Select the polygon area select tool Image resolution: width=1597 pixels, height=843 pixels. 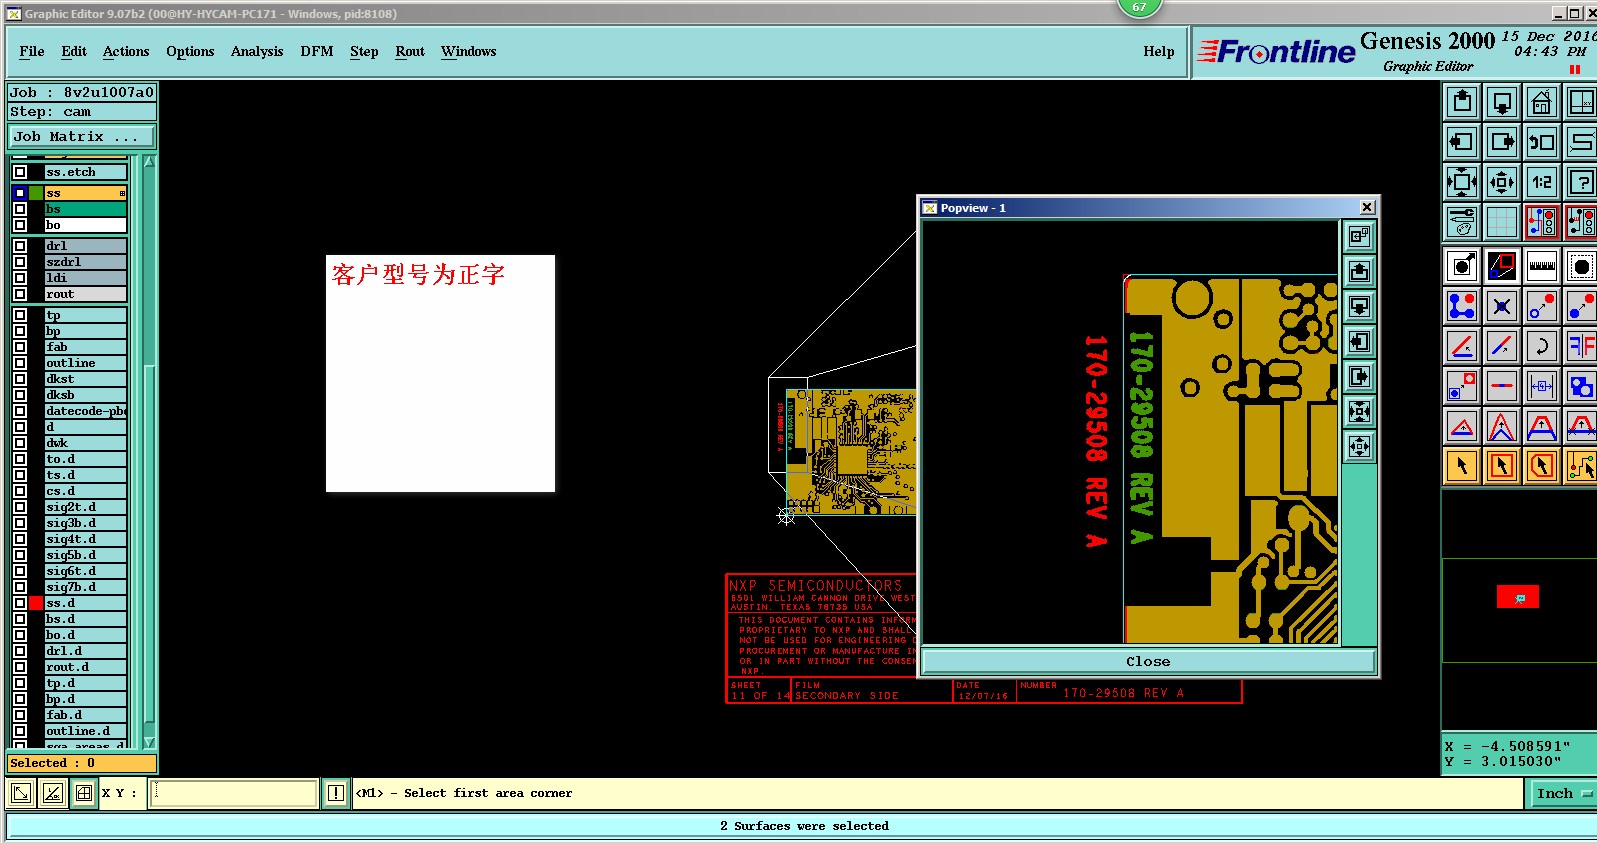pyautogui.click(x=1542, y=466)
